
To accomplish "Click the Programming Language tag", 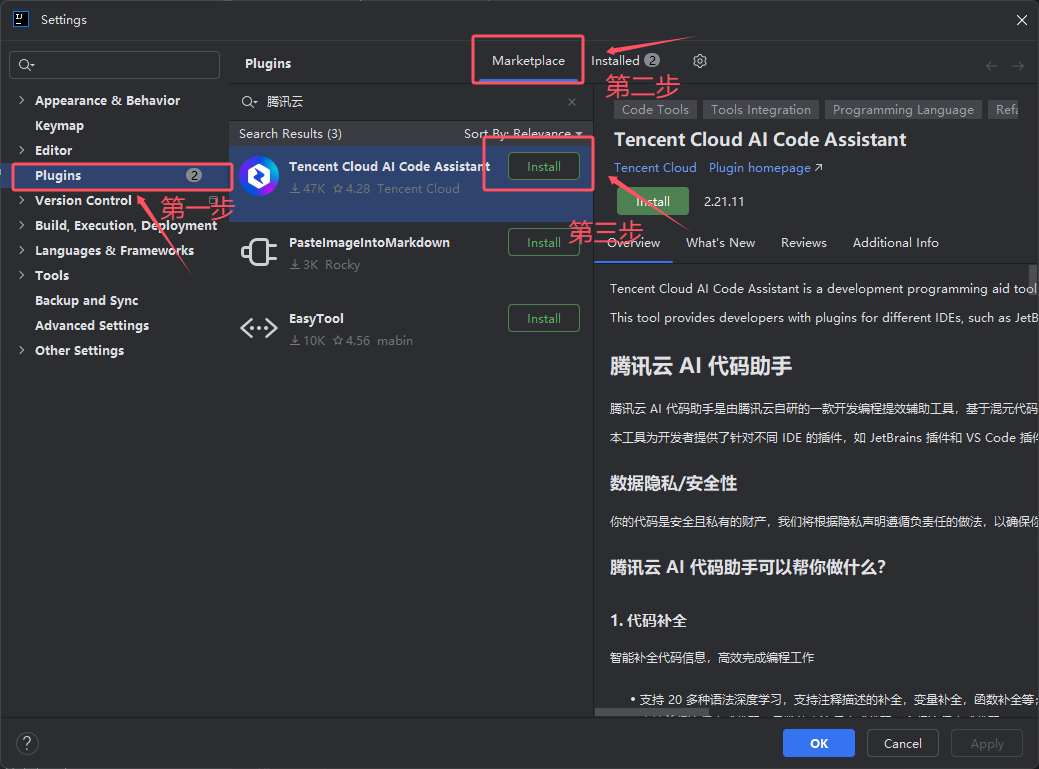I will [x=902, y=110].
